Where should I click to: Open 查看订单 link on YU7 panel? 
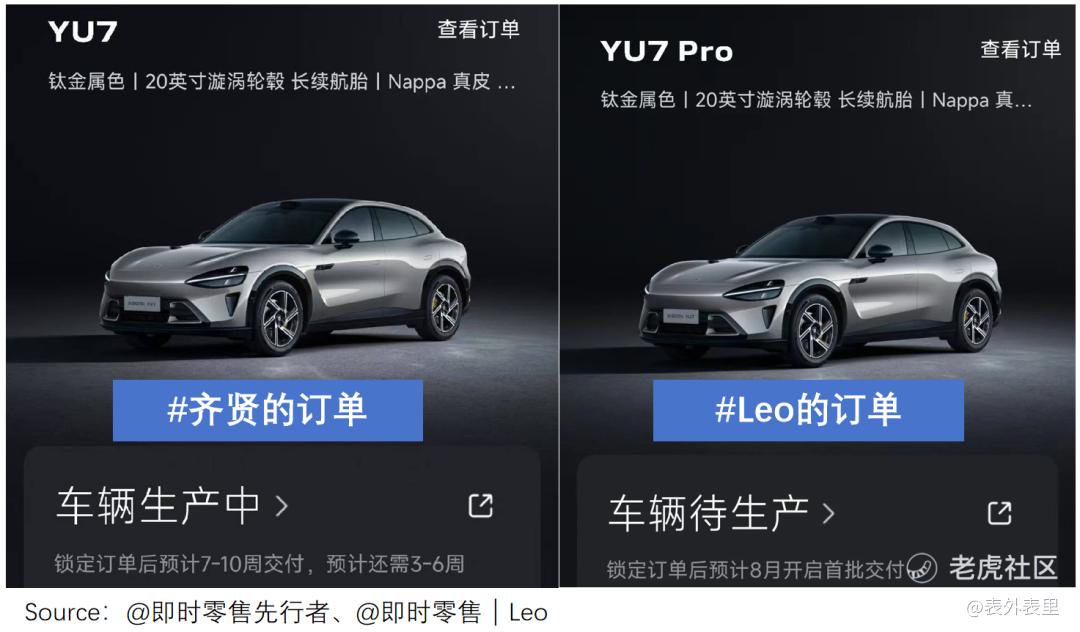pos(479,29)
